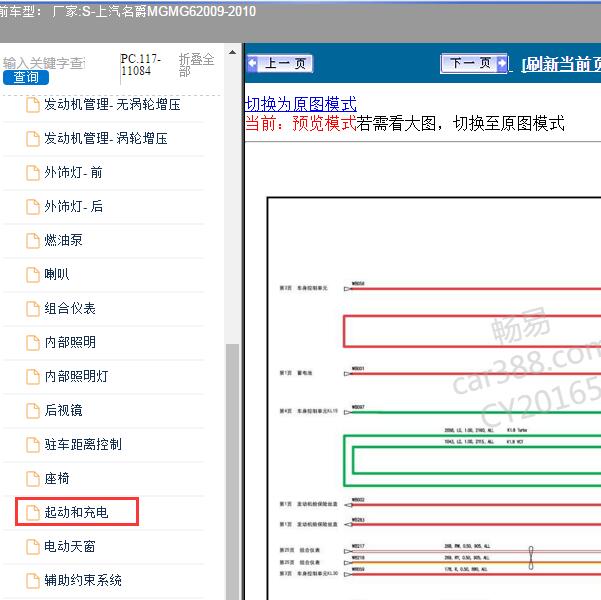
Task: Open 后视镜 entry
Action: [63, 410]
